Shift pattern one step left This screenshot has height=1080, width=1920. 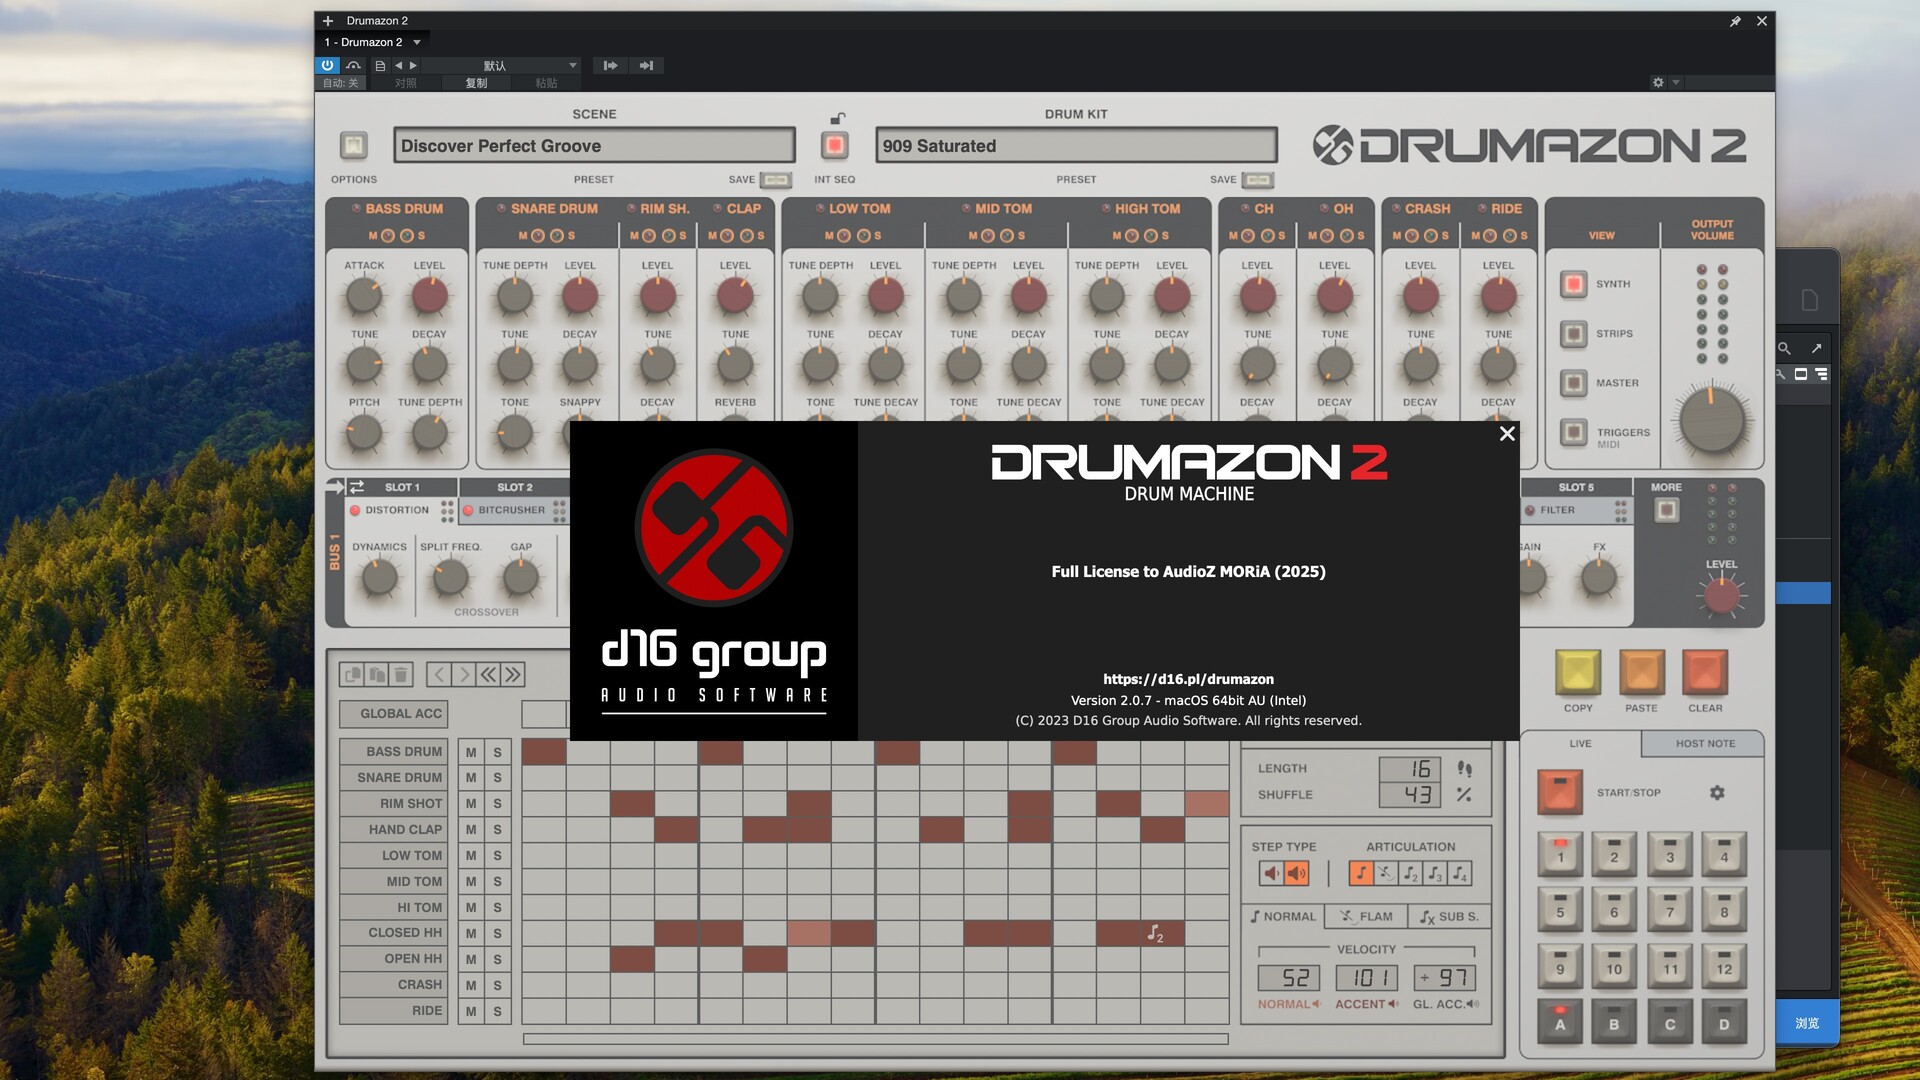pyautogui.click(x=439, y=675)
